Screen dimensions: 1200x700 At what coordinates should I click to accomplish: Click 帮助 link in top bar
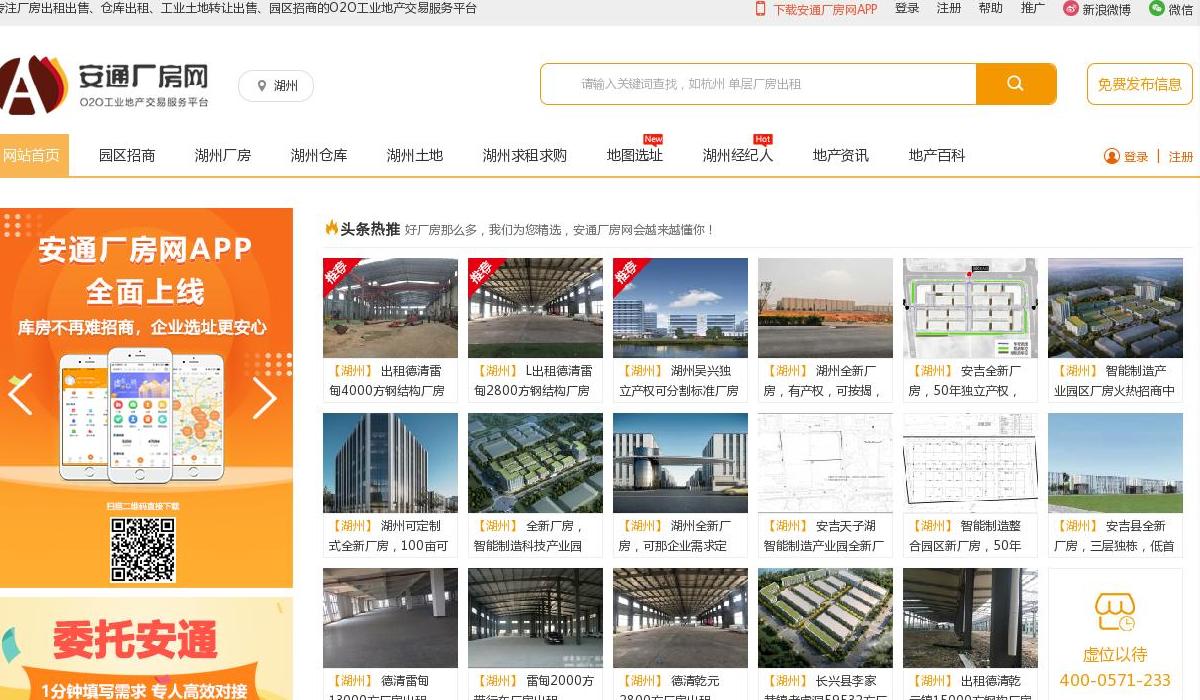pos(991,8)
